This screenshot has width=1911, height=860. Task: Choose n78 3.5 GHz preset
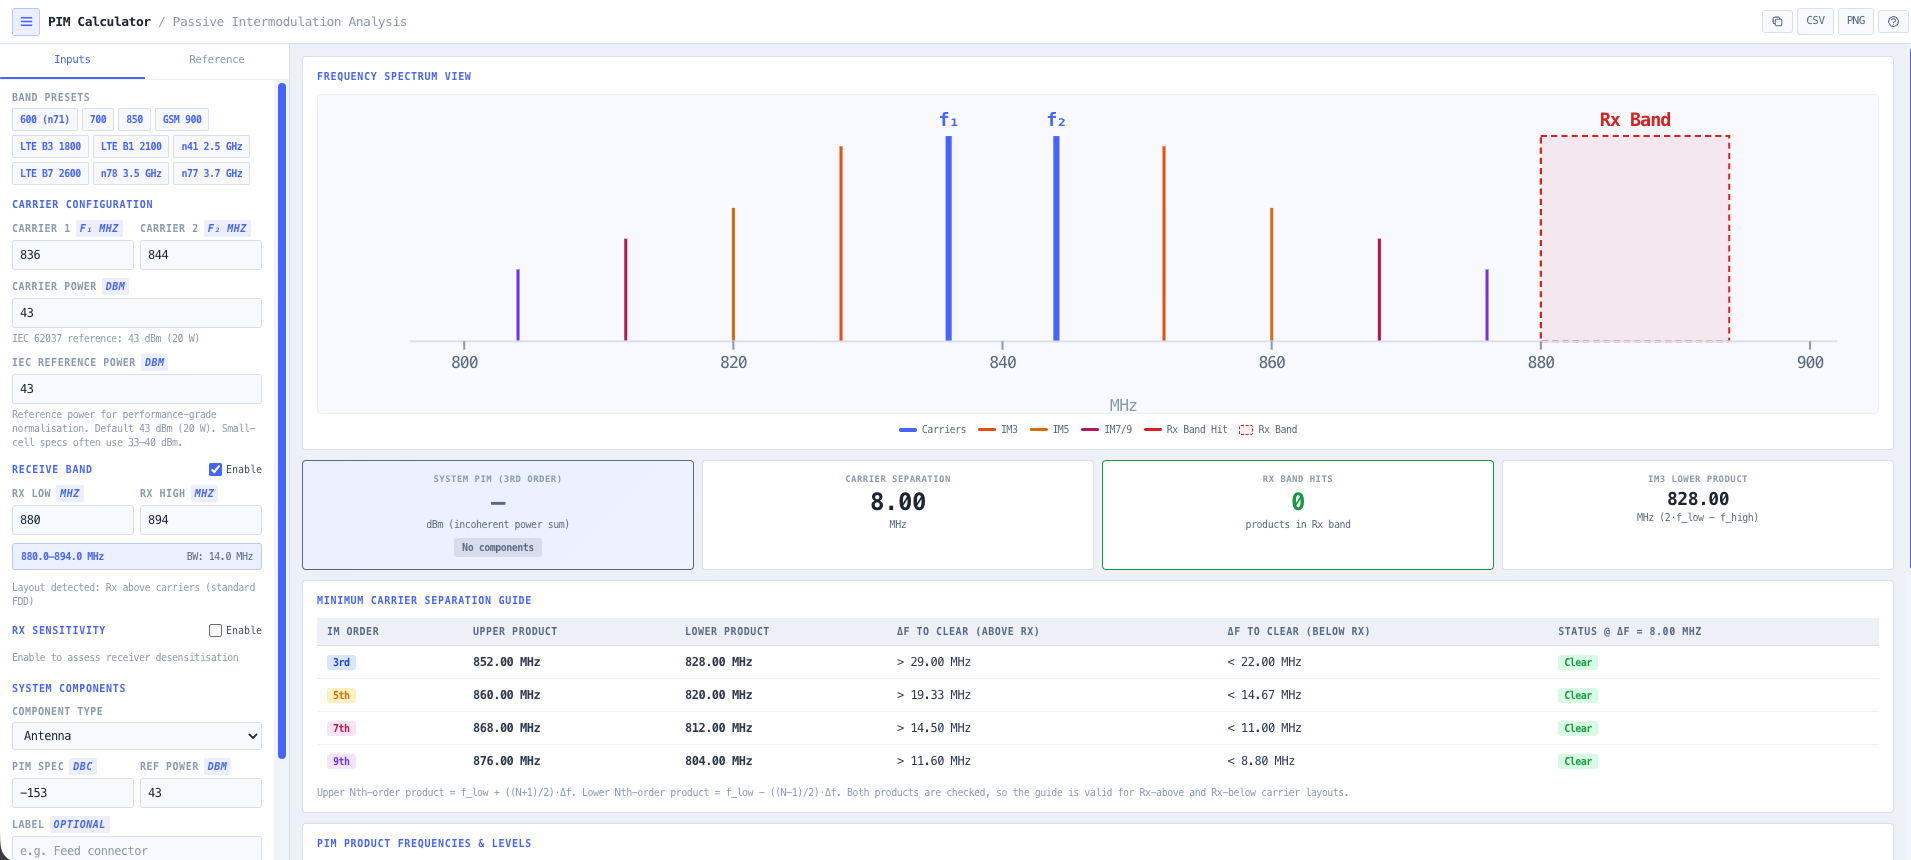point(131,174)
